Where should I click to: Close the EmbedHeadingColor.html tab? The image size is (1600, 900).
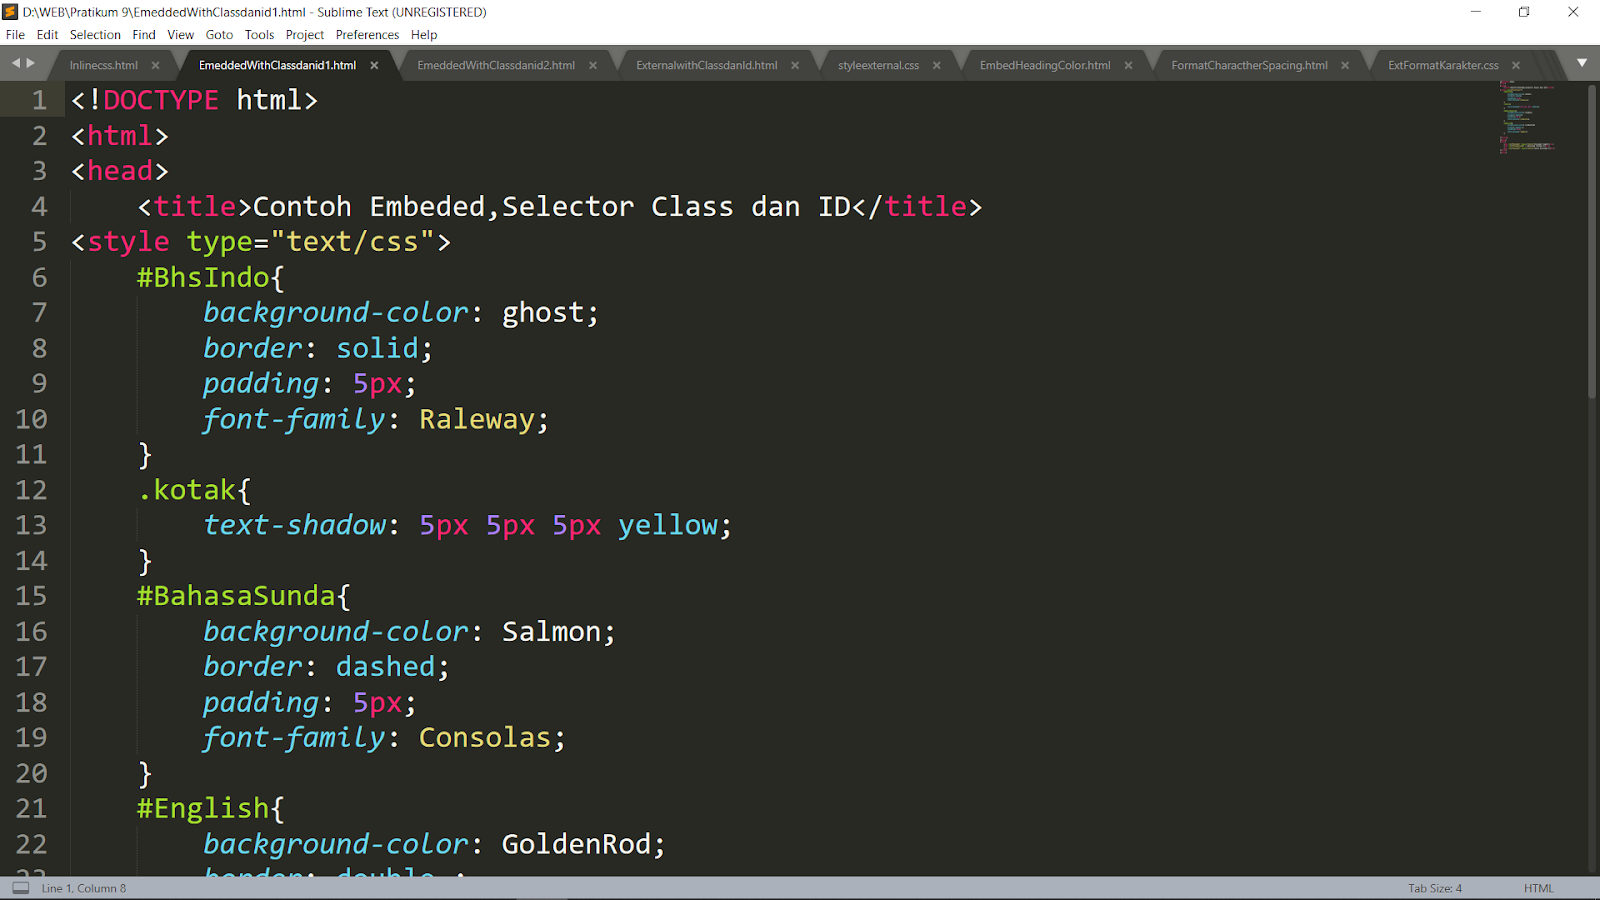[1128, 65]
